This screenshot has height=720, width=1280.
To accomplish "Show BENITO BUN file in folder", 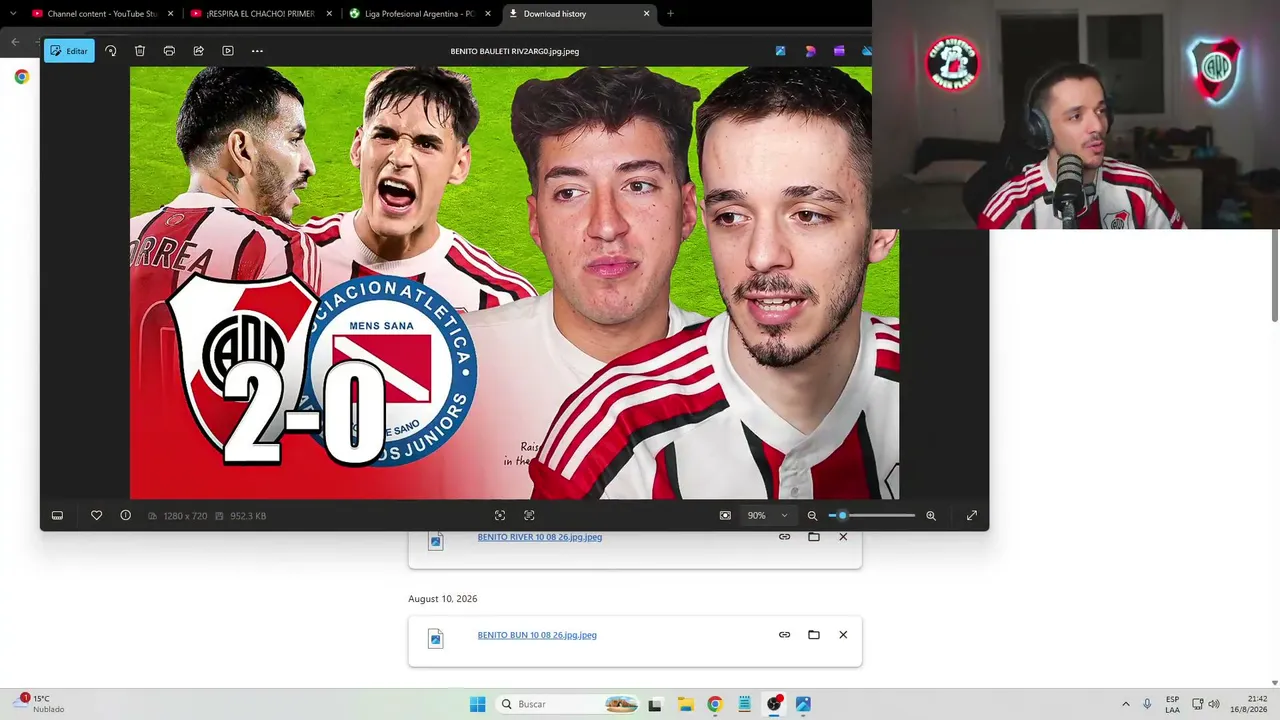I will click(x=814, y=635).
